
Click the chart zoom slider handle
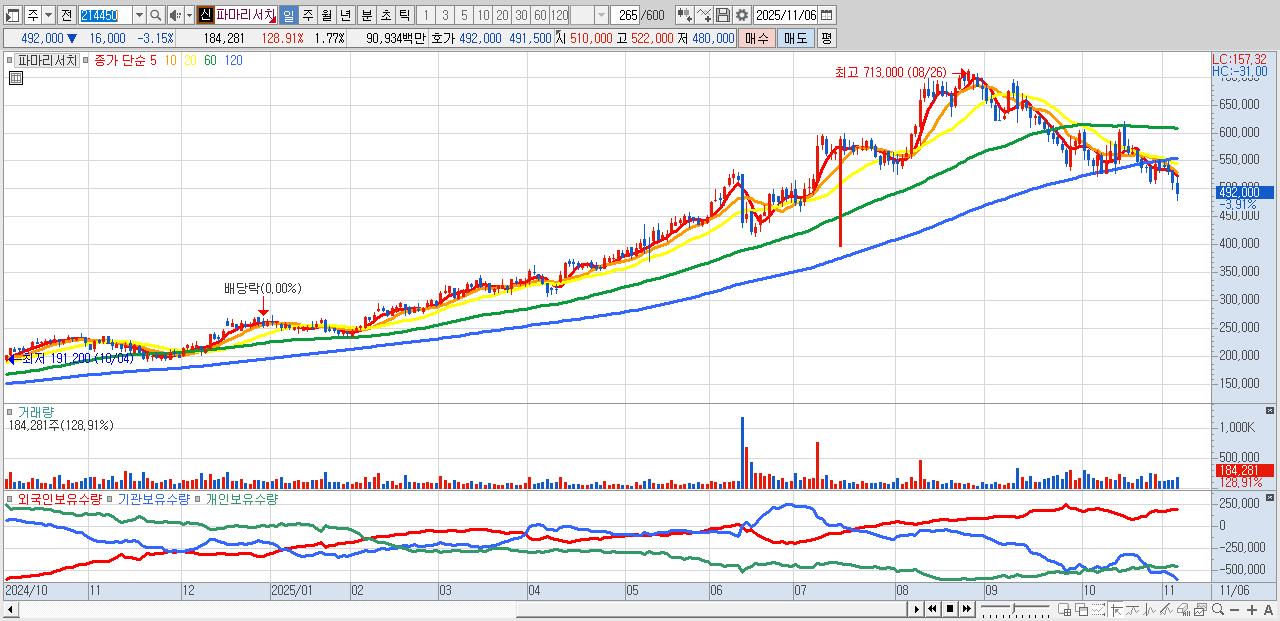point(1013,608)
